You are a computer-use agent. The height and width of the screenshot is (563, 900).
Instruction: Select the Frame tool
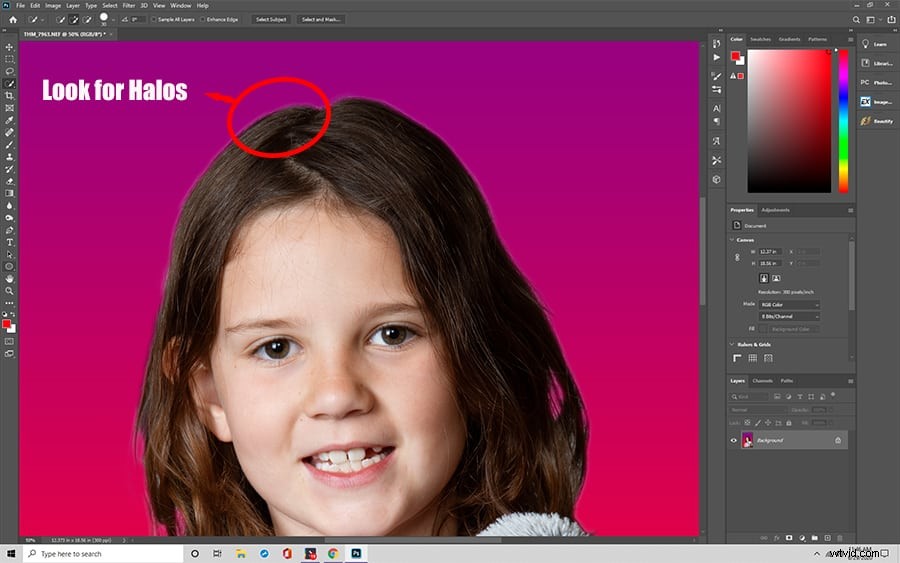(9, 108)
